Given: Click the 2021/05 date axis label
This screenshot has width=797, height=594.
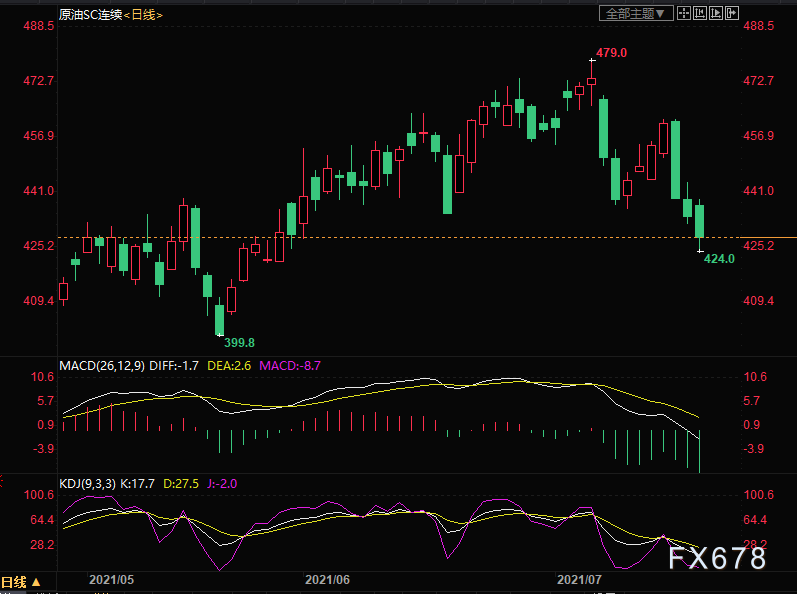Looking at the screenshot, I should [111, 580].
